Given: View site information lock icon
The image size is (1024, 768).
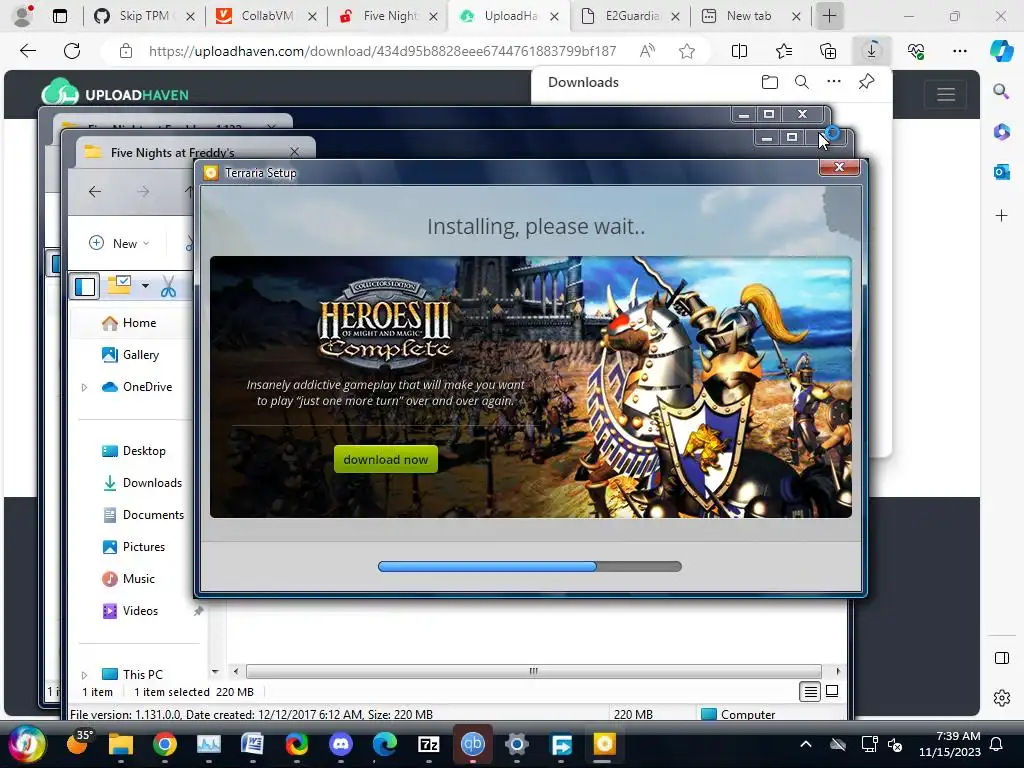Looking at the screenshot, I should click(126, 51).
